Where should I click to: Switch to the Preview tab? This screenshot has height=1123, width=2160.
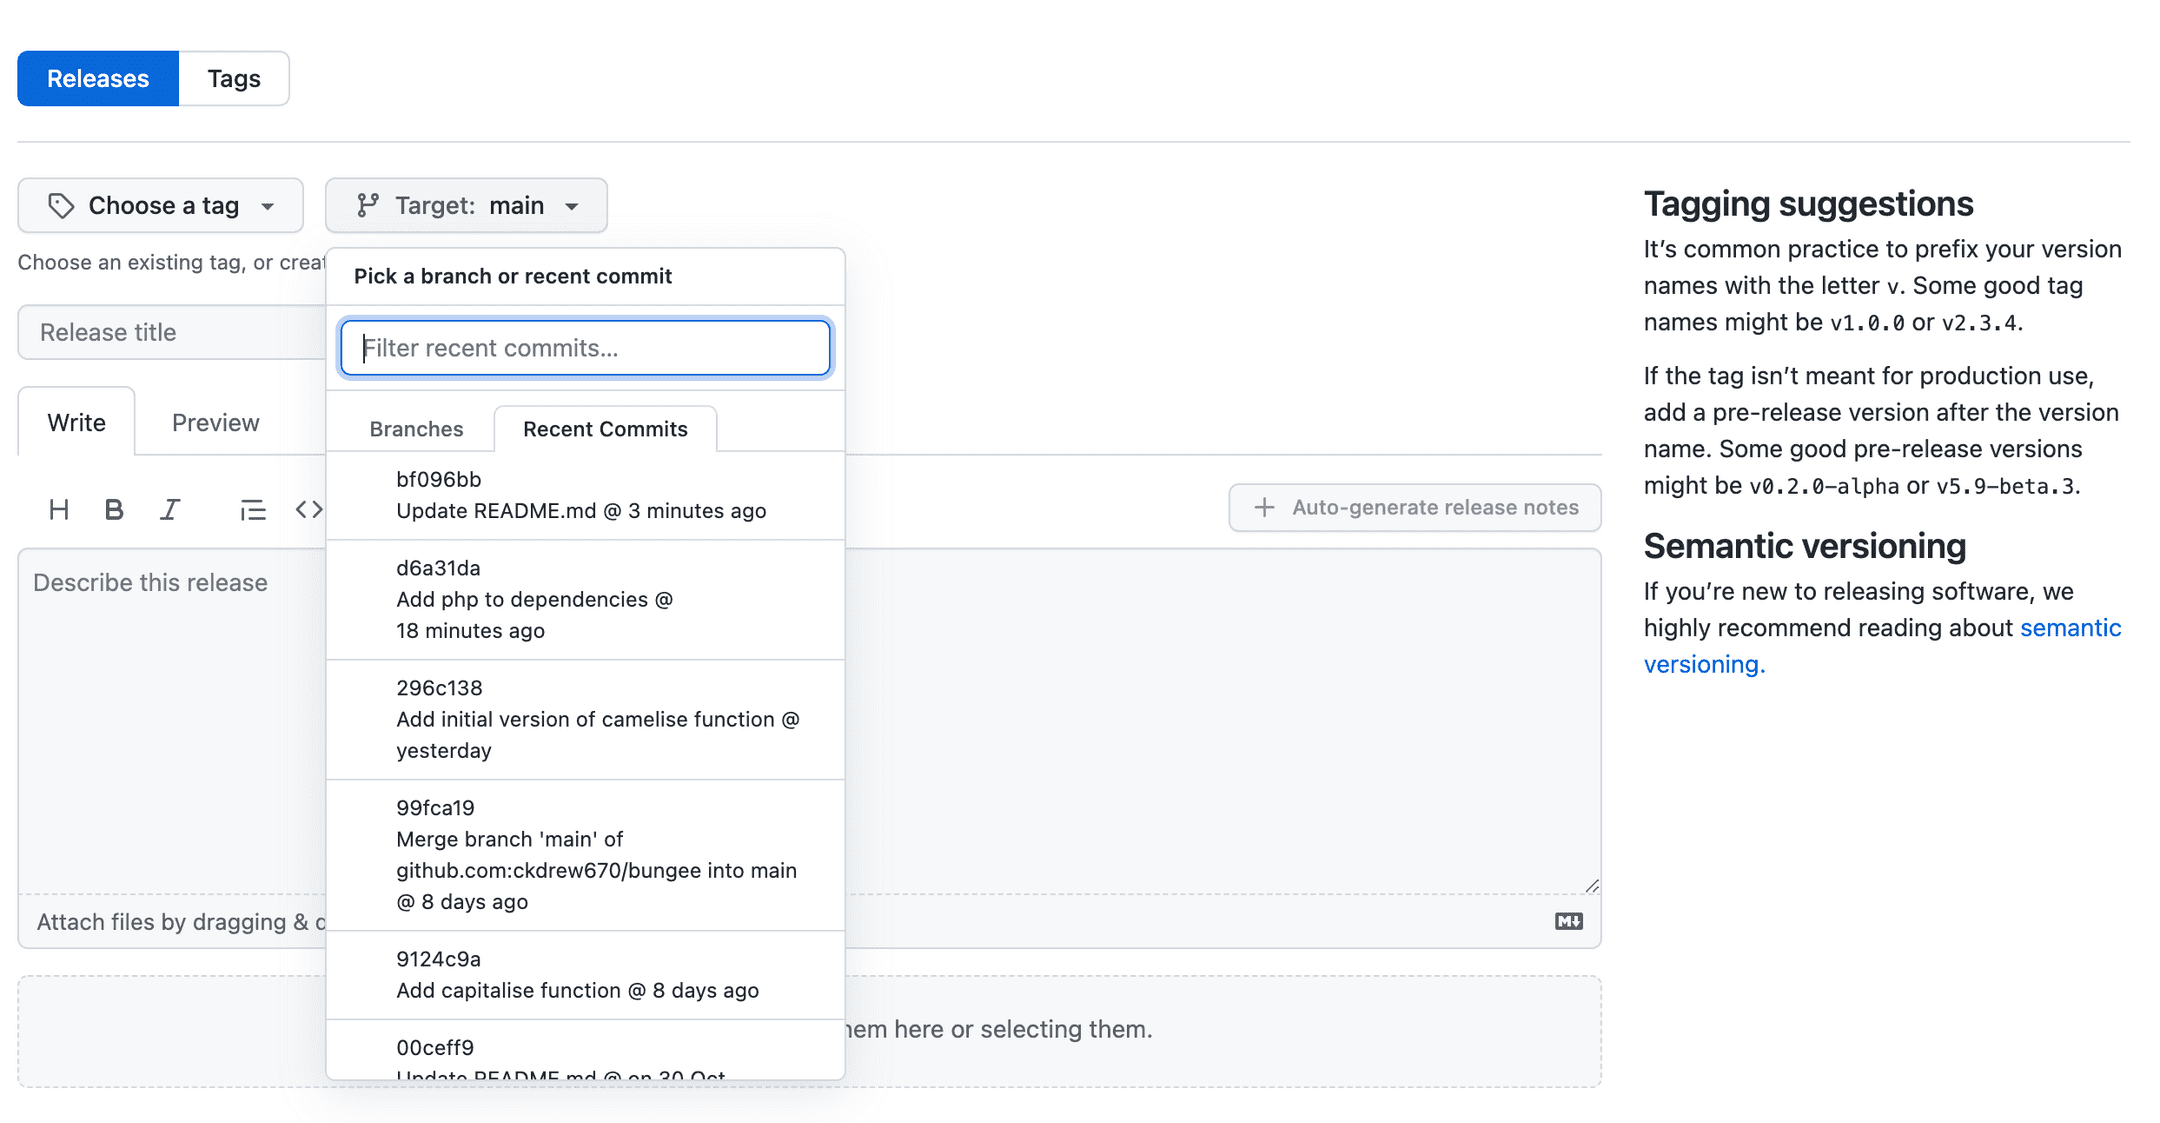(x=214, y=421)
